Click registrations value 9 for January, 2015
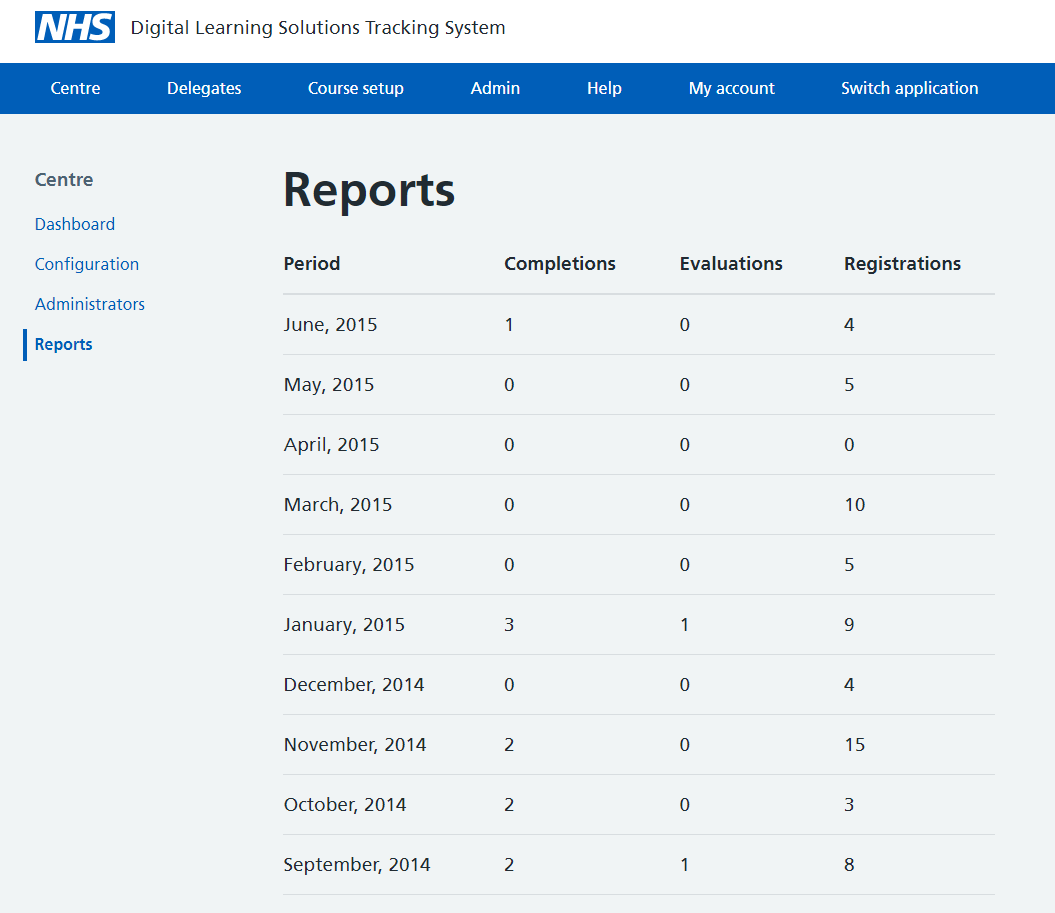This screenshot has height=913, width=1055. click(x=849, y=624)
